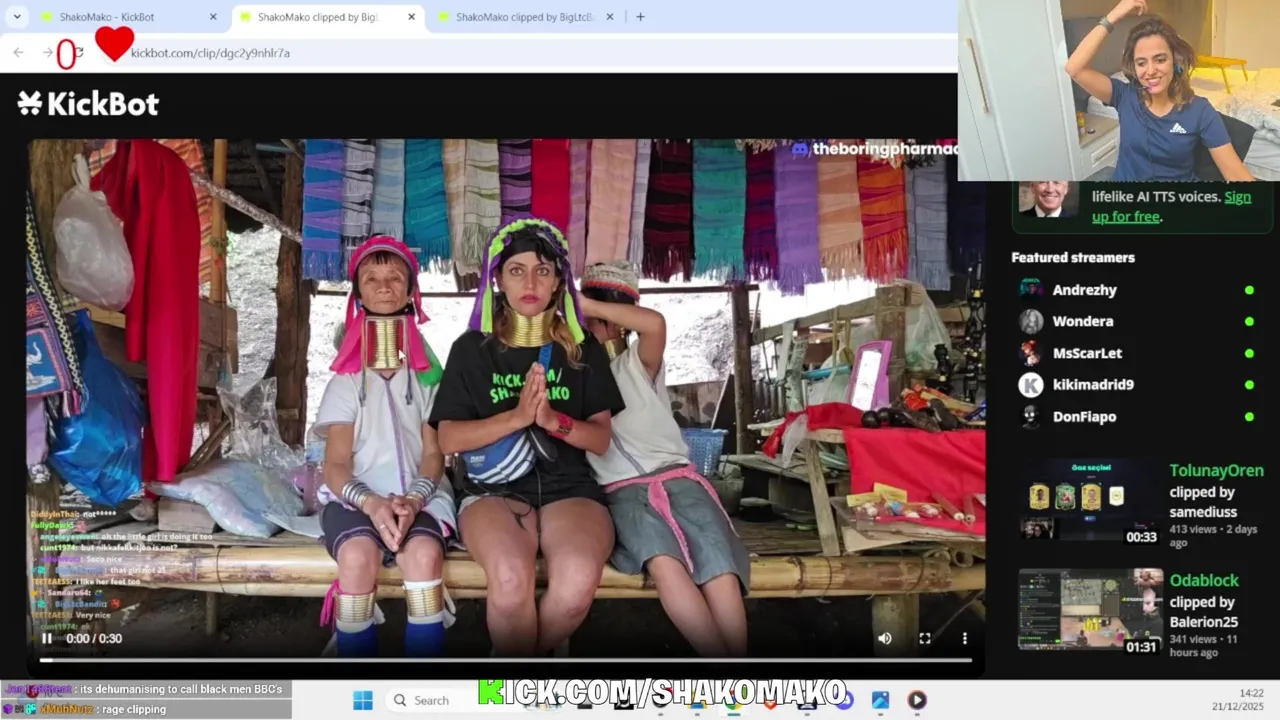The width and height of the screenshot is (1280, 720).
Task: Open the media player taskbar icon
Action: point(917,700)
